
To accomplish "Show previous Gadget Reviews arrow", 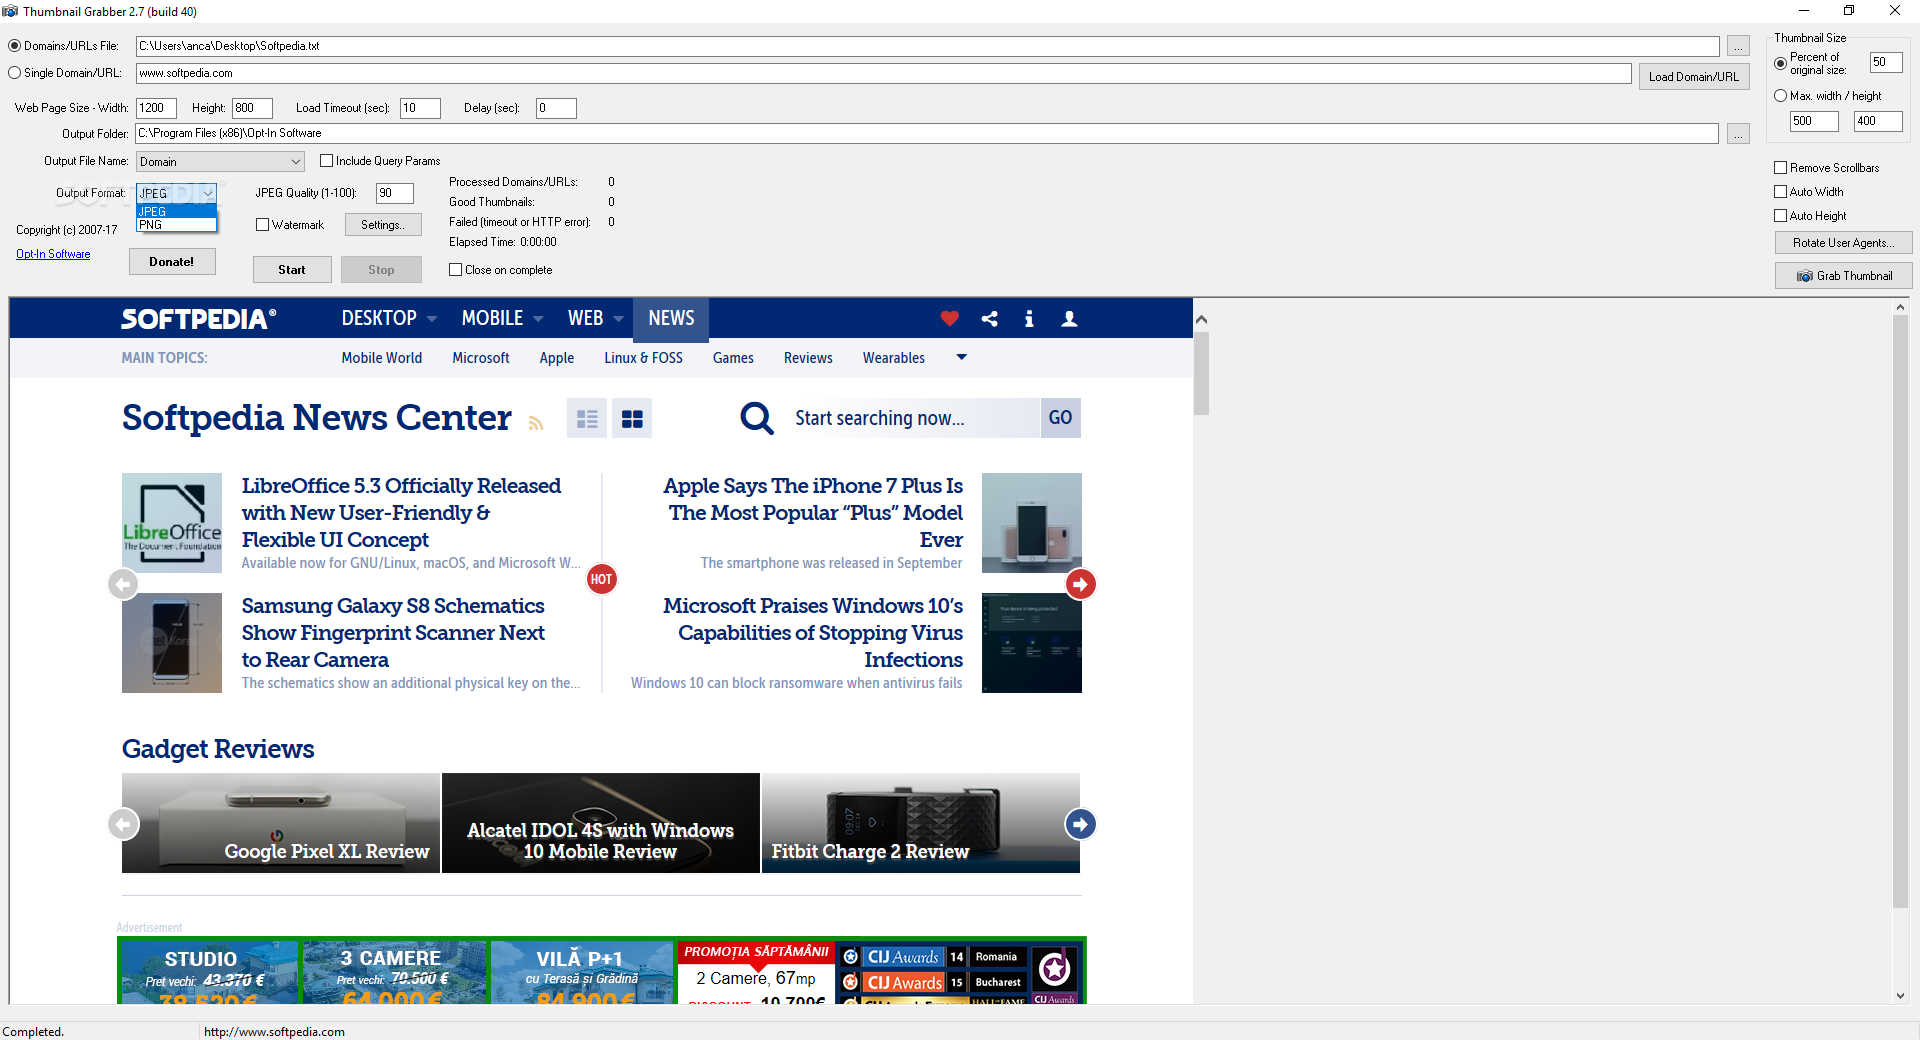I will tap(123, 823).
